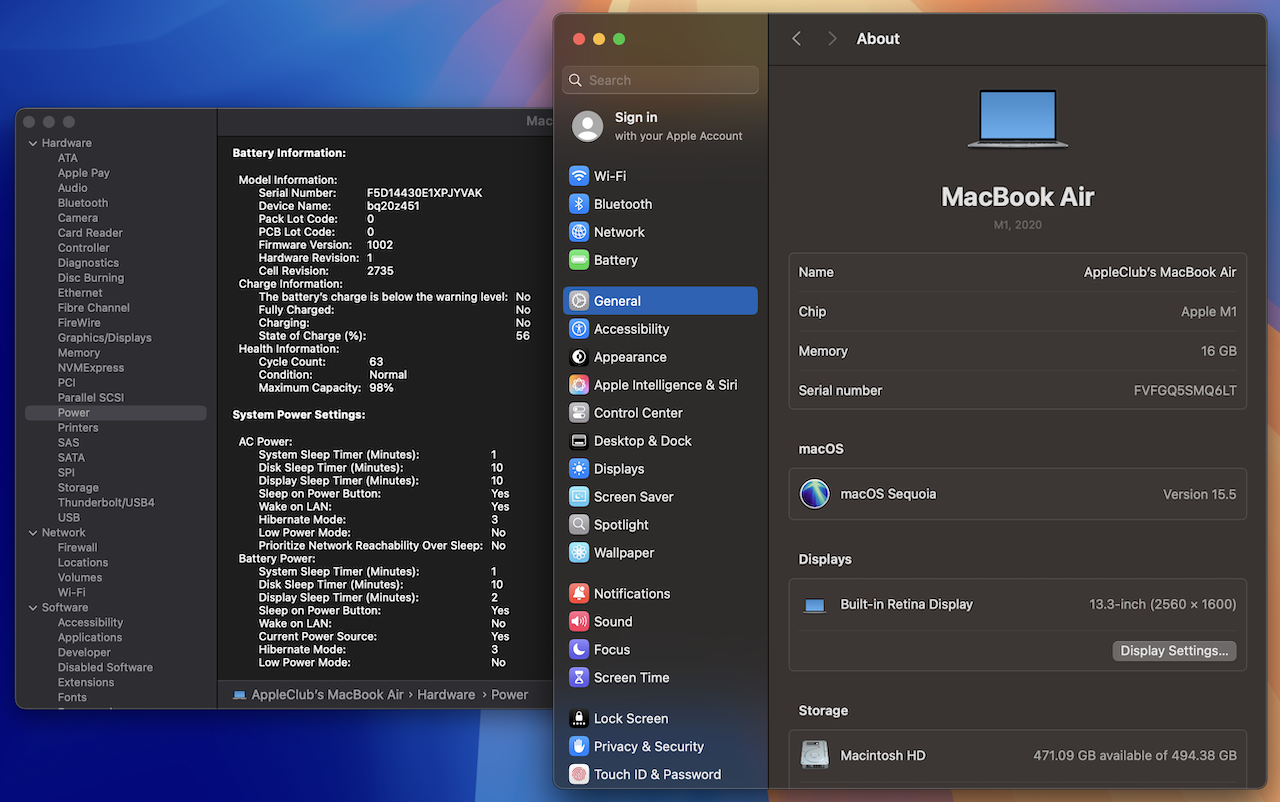Click the 16 GB Memory value
The image size is (1280, 802).
1219,352
